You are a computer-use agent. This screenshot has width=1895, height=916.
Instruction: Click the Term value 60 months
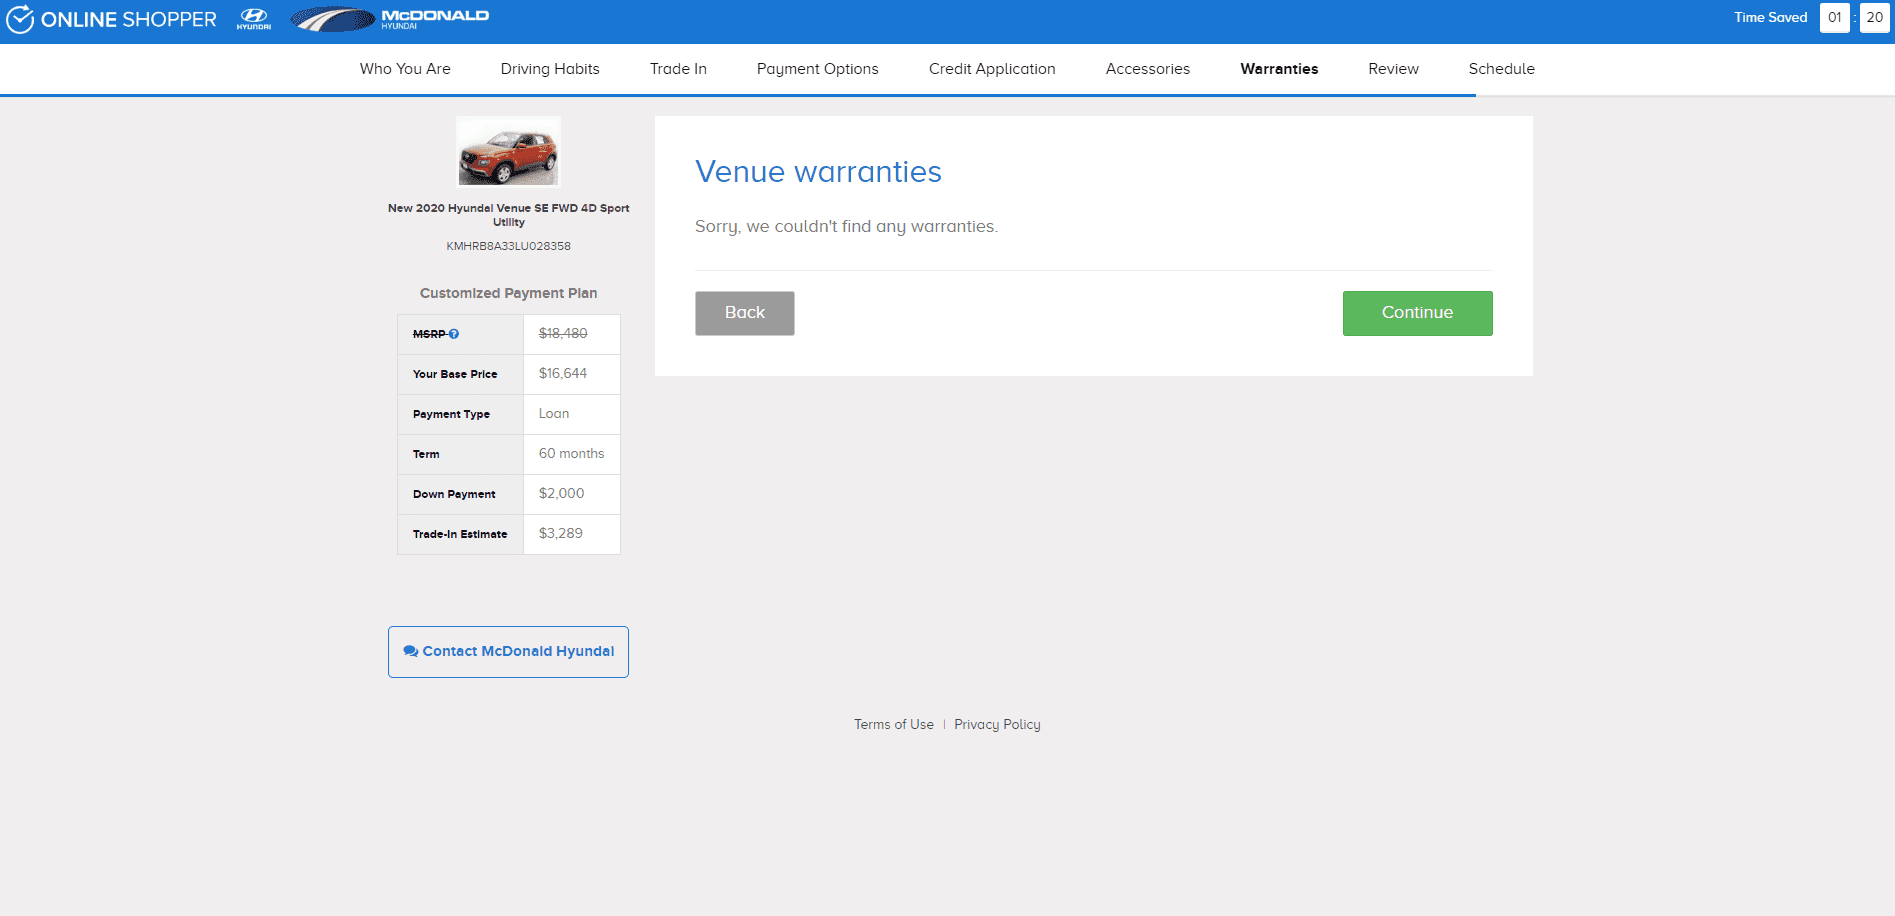[571, 454]
